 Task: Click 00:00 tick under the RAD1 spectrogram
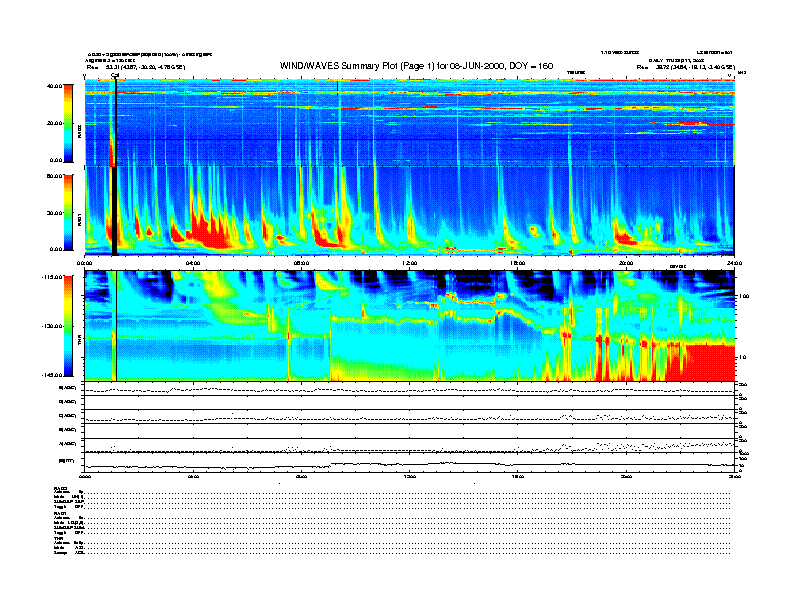84,263
